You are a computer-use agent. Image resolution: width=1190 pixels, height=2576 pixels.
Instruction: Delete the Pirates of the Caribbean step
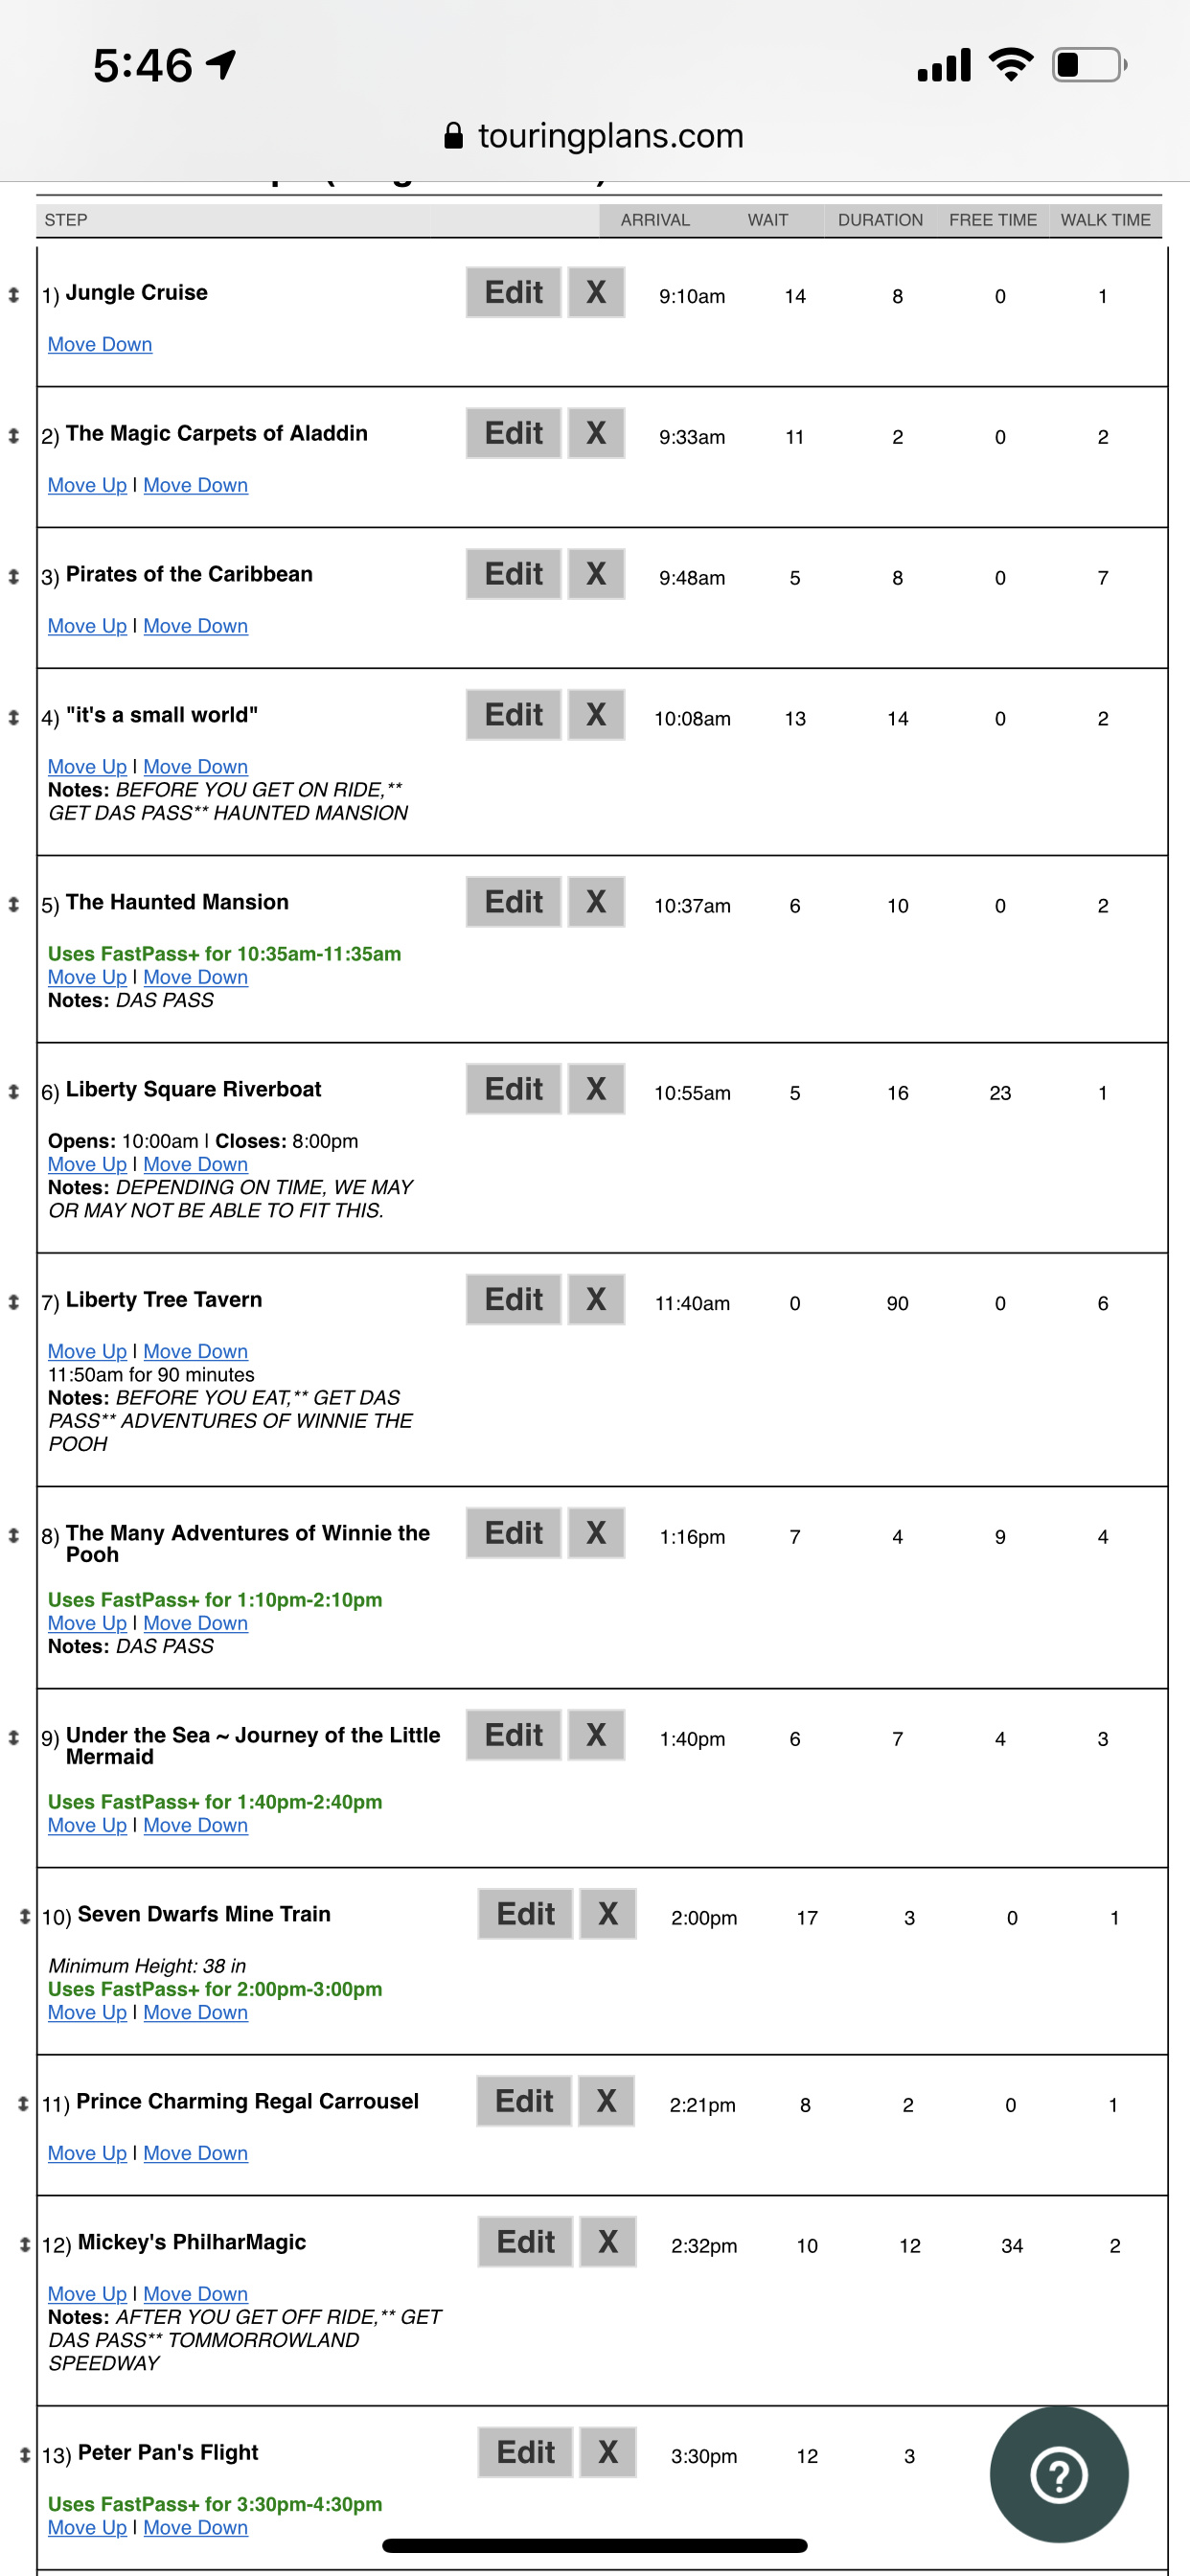click(x=596, y=574)
